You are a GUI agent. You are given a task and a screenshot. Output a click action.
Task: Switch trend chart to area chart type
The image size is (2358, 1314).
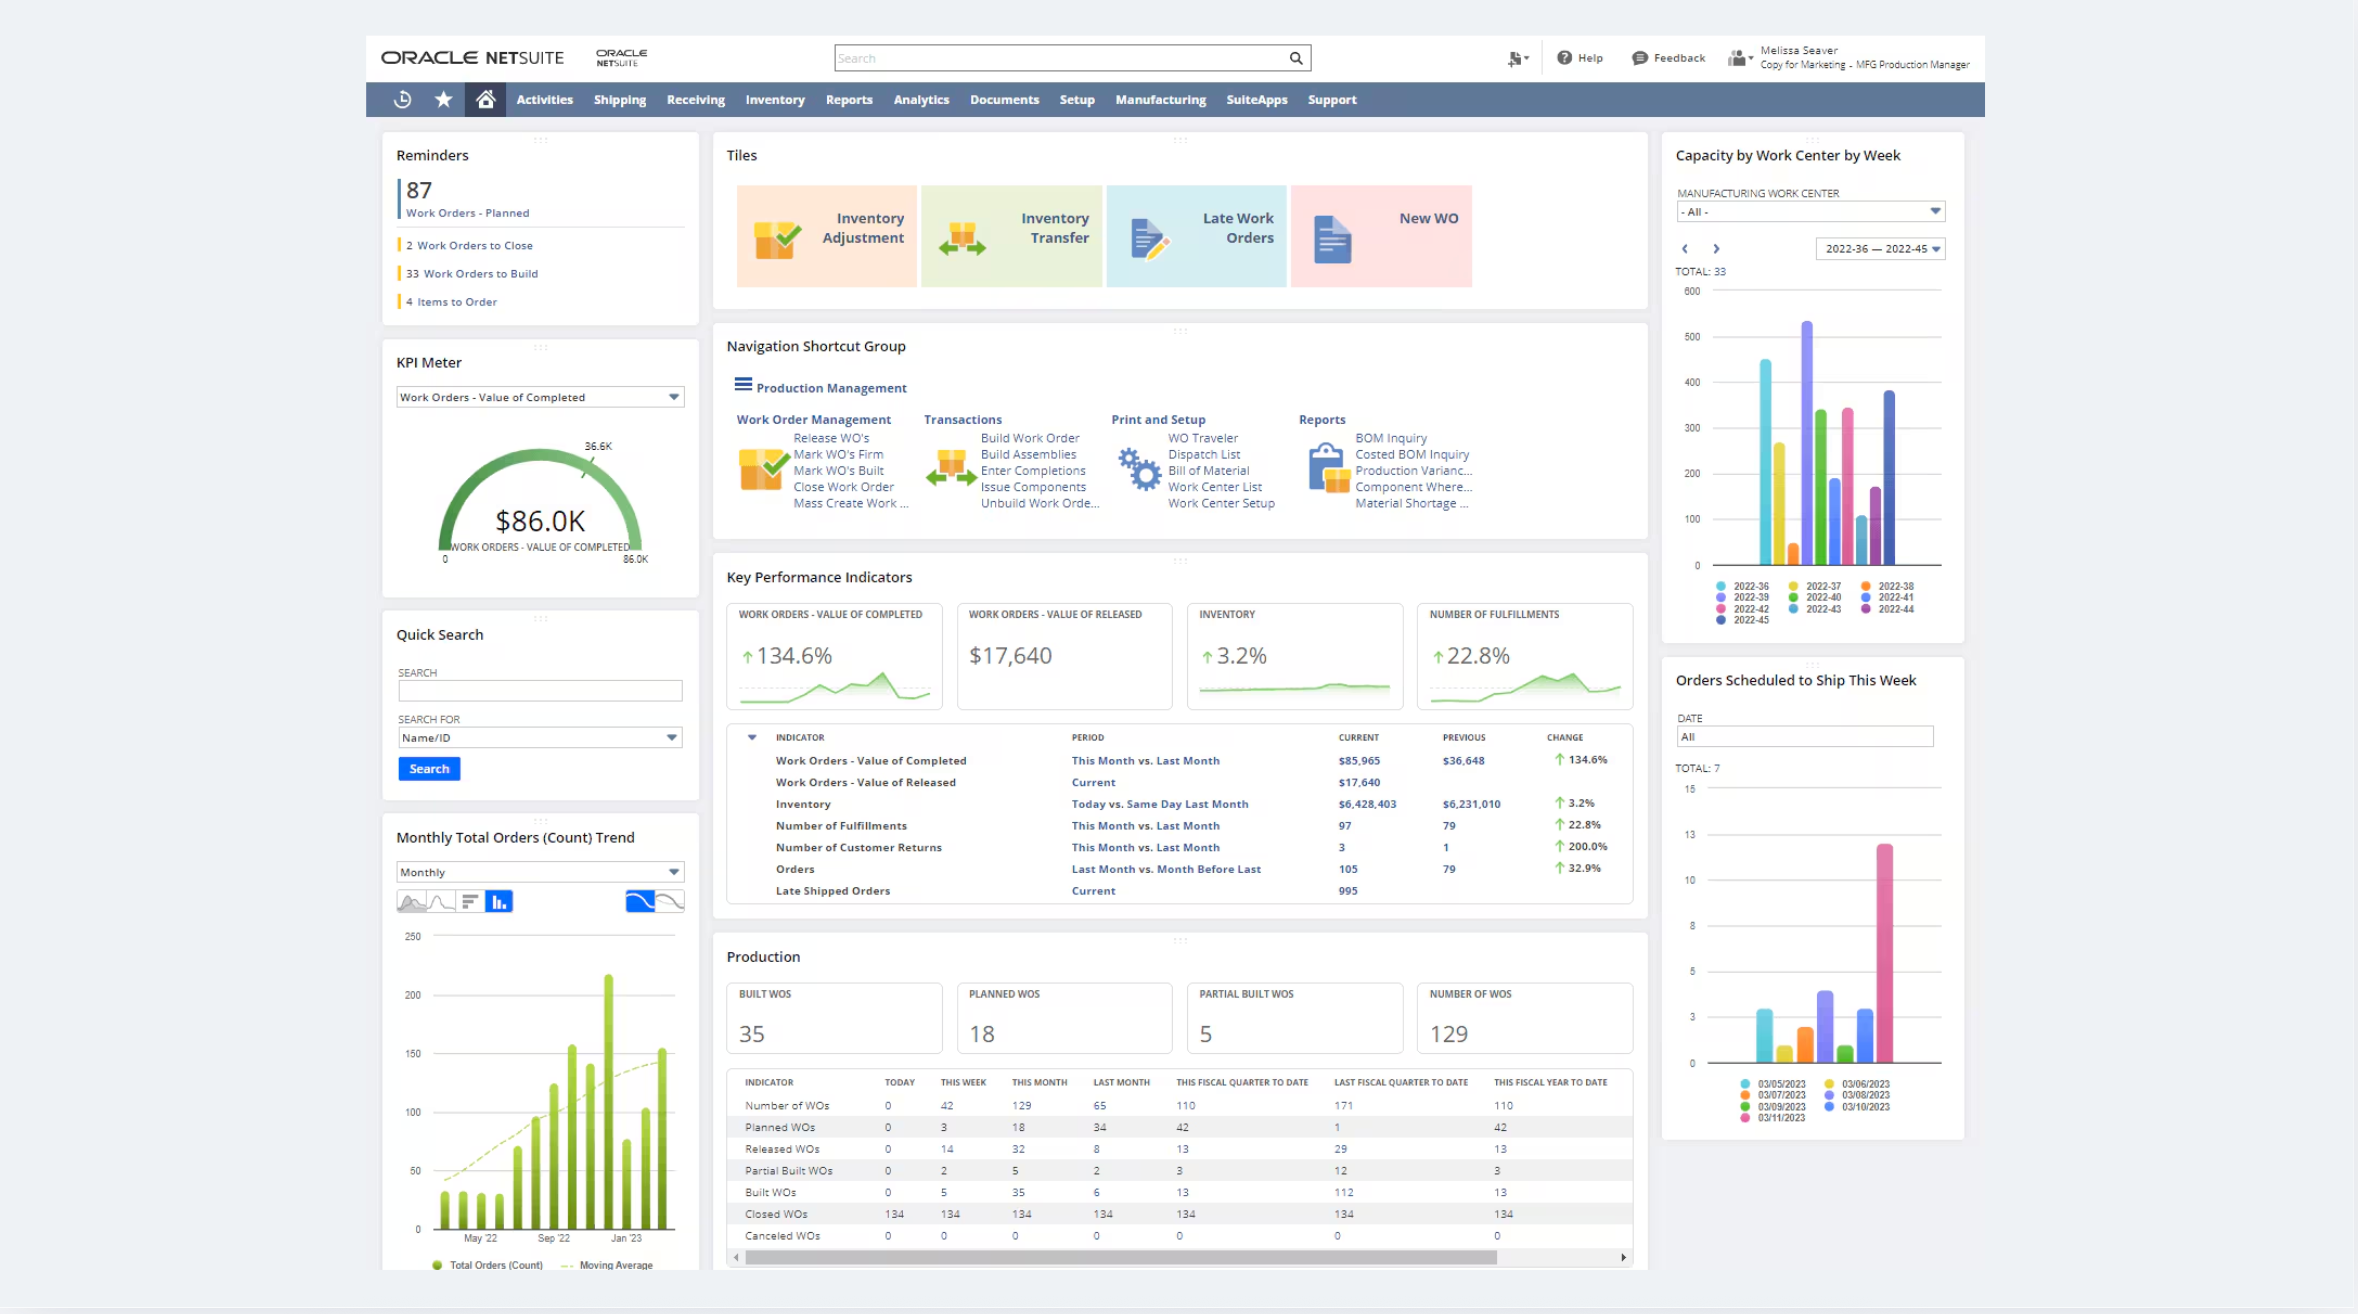coord(411,902)
